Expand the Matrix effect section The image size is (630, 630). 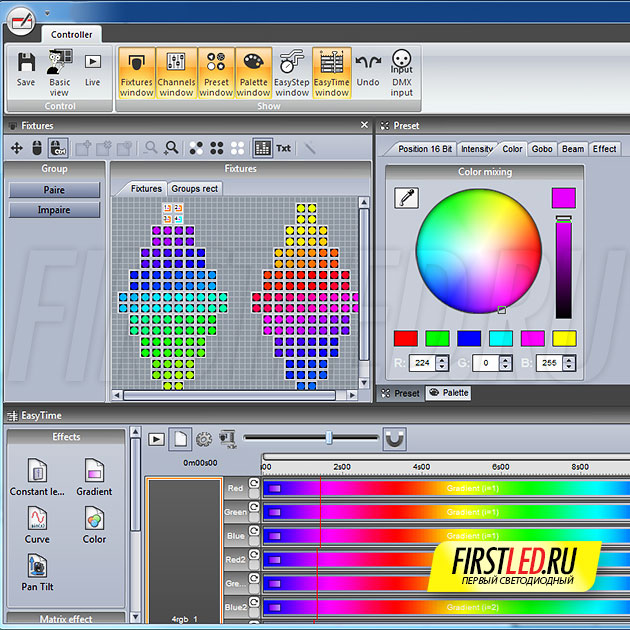coord(66,619)
